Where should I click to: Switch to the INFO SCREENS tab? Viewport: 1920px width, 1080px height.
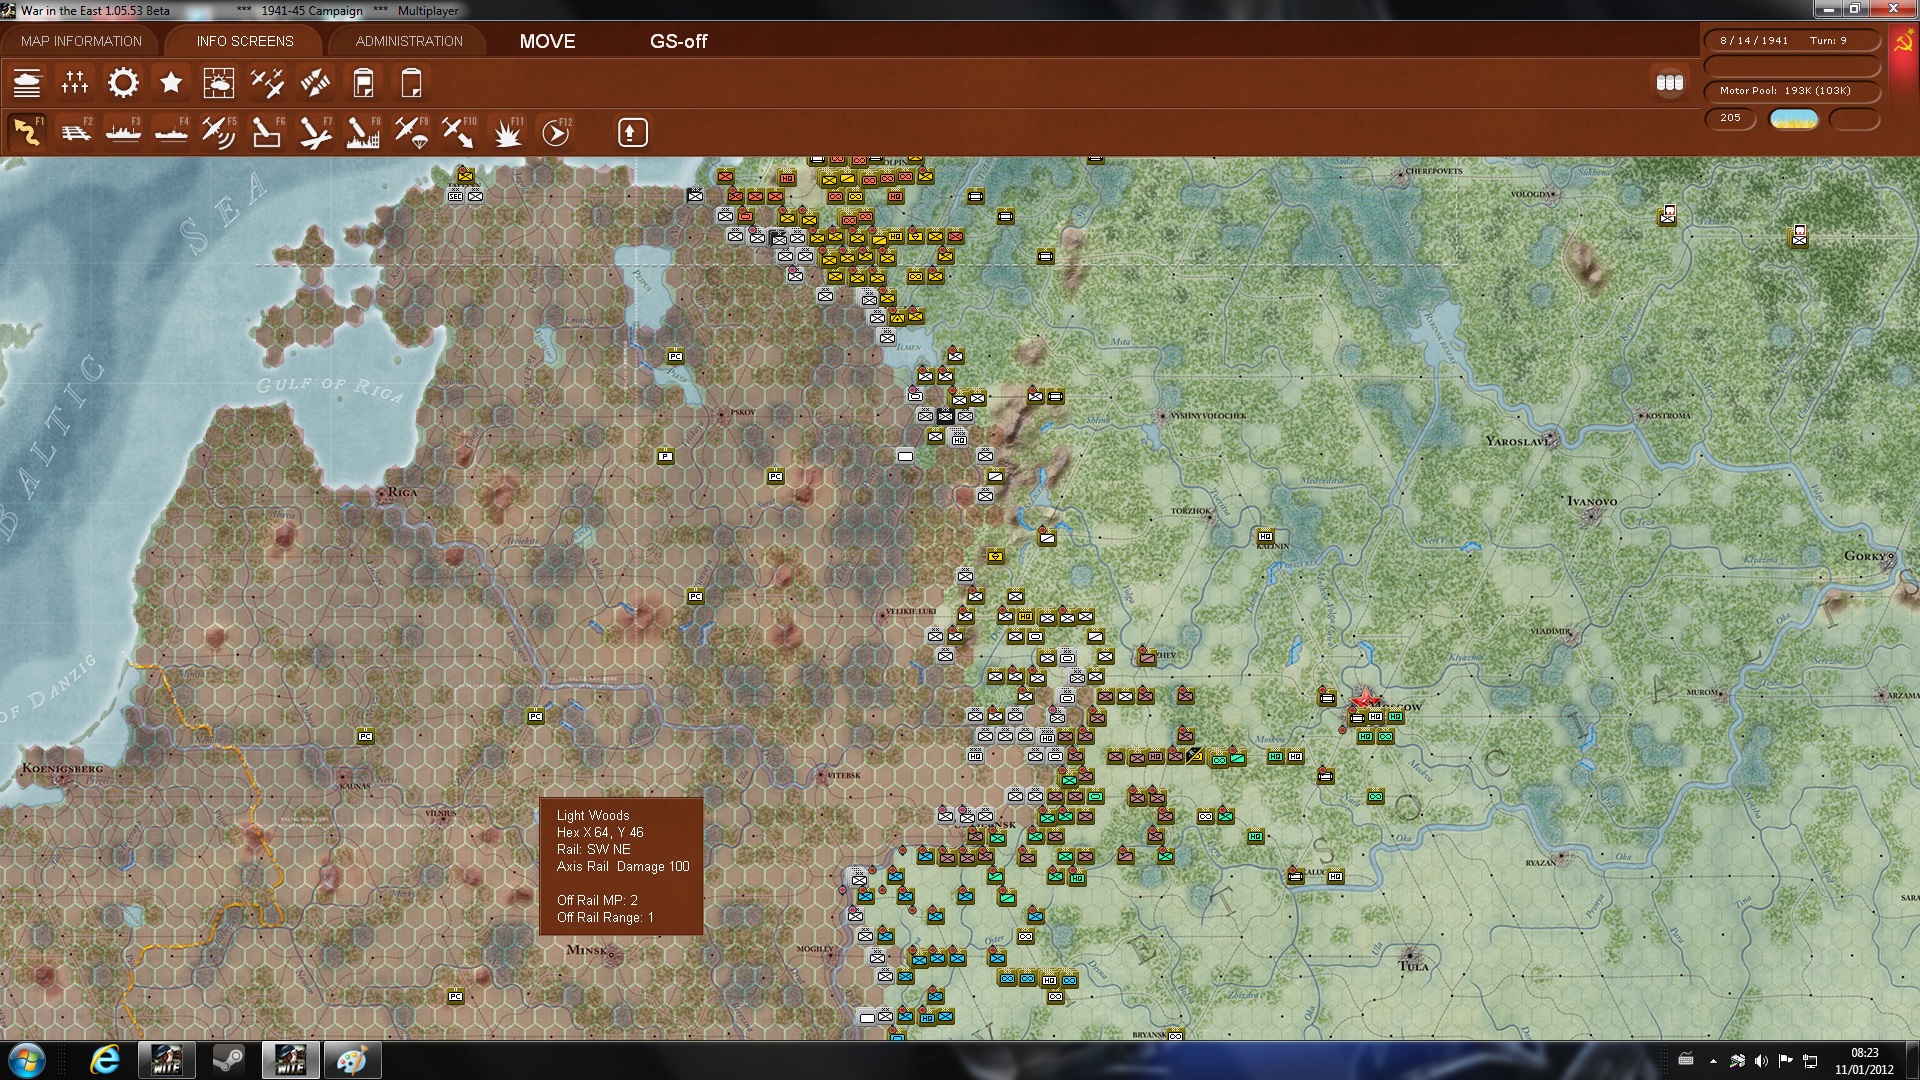245,41
